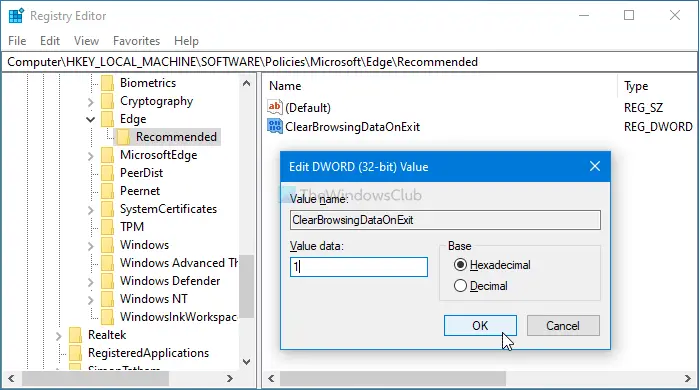The image size is (700, 390).
Task: Click OK in Edit DWORD dialog
Action: [480, 326]
